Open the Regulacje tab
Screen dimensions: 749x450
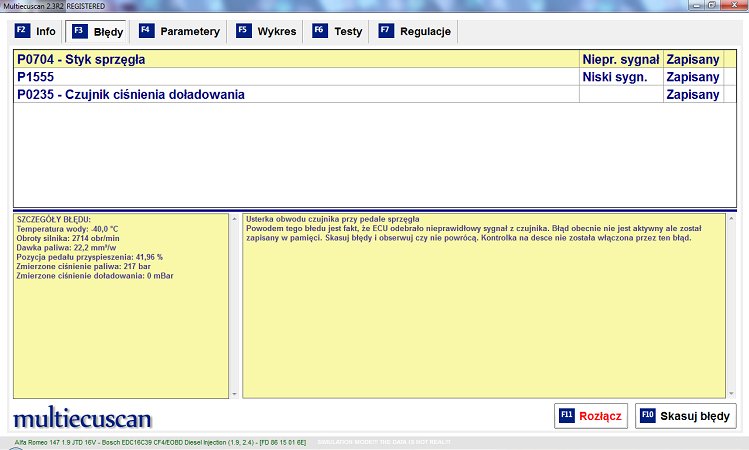tap(425, 32)
